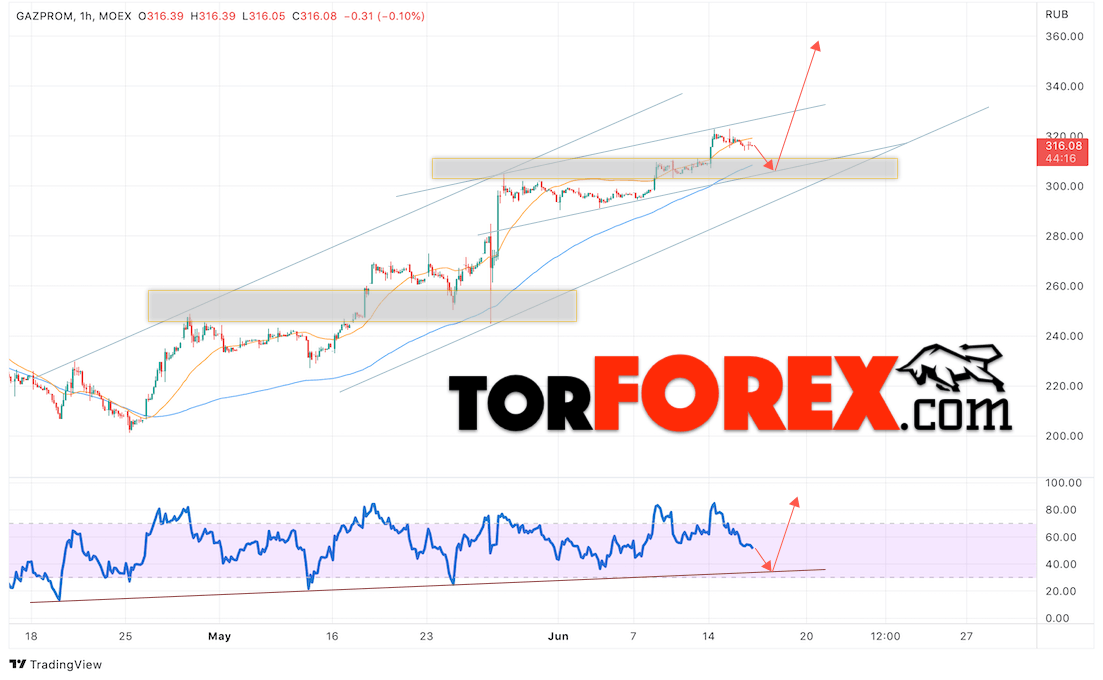Click the 200.00 price axis label
The height and width of the screenshot is (680, 1103).
coord(1064,436)
